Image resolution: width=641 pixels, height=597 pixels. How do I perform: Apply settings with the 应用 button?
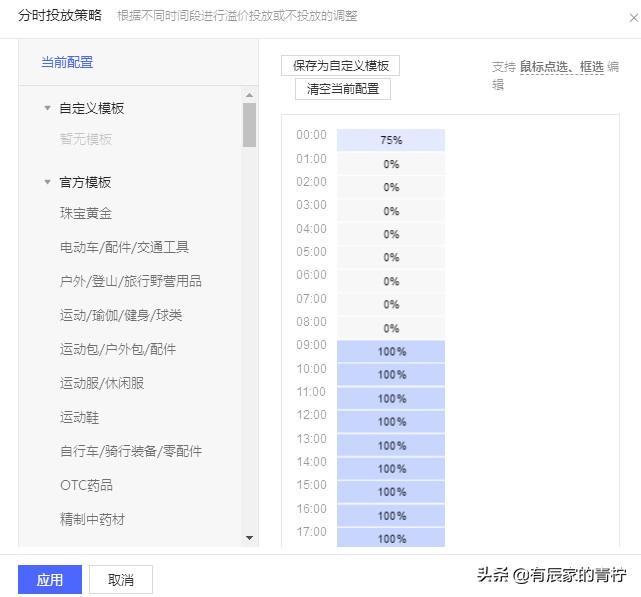pos(50,579)
